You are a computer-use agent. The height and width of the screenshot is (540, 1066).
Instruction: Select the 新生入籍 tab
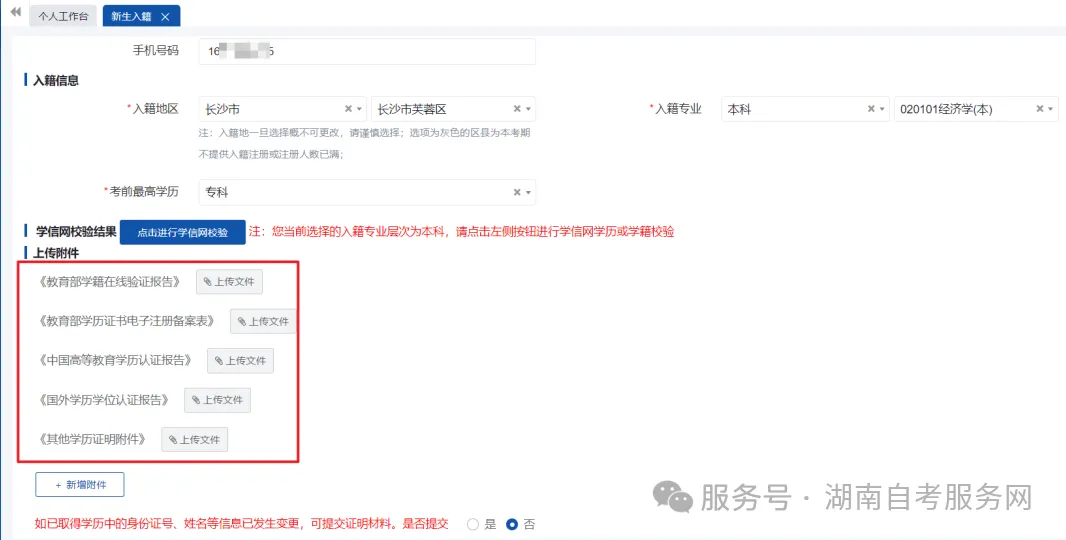click(x=130, y=17)
